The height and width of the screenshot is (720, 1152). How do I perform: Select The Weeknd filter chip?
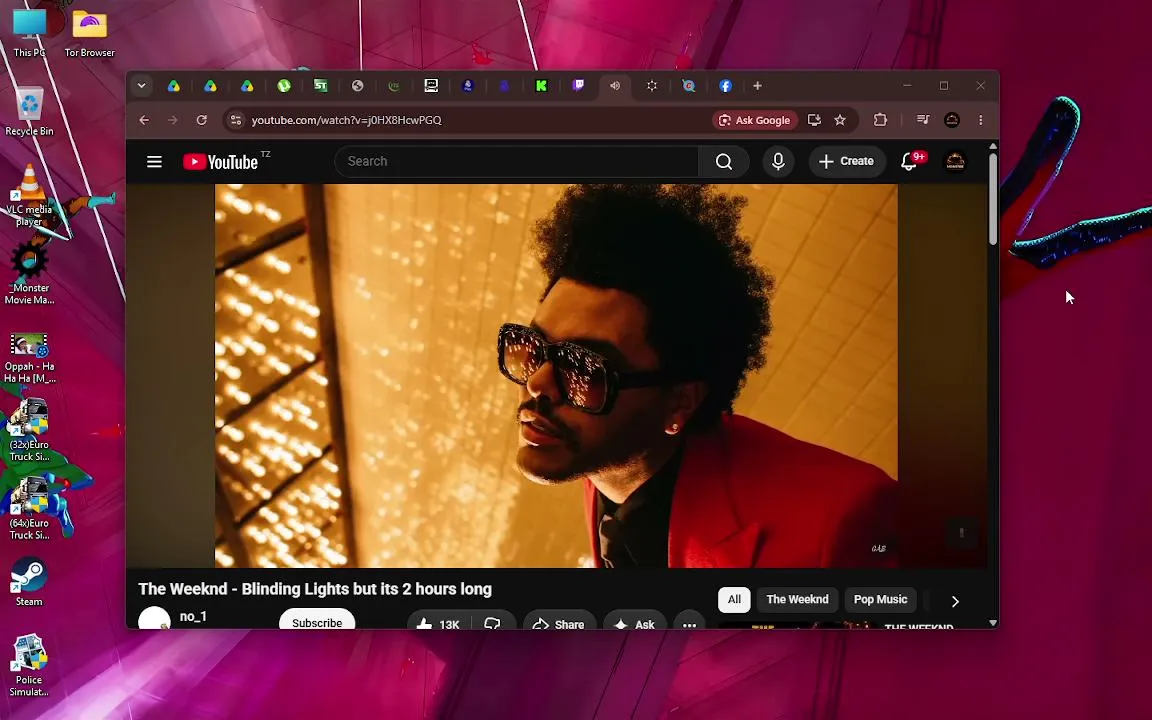coord(797,600)
